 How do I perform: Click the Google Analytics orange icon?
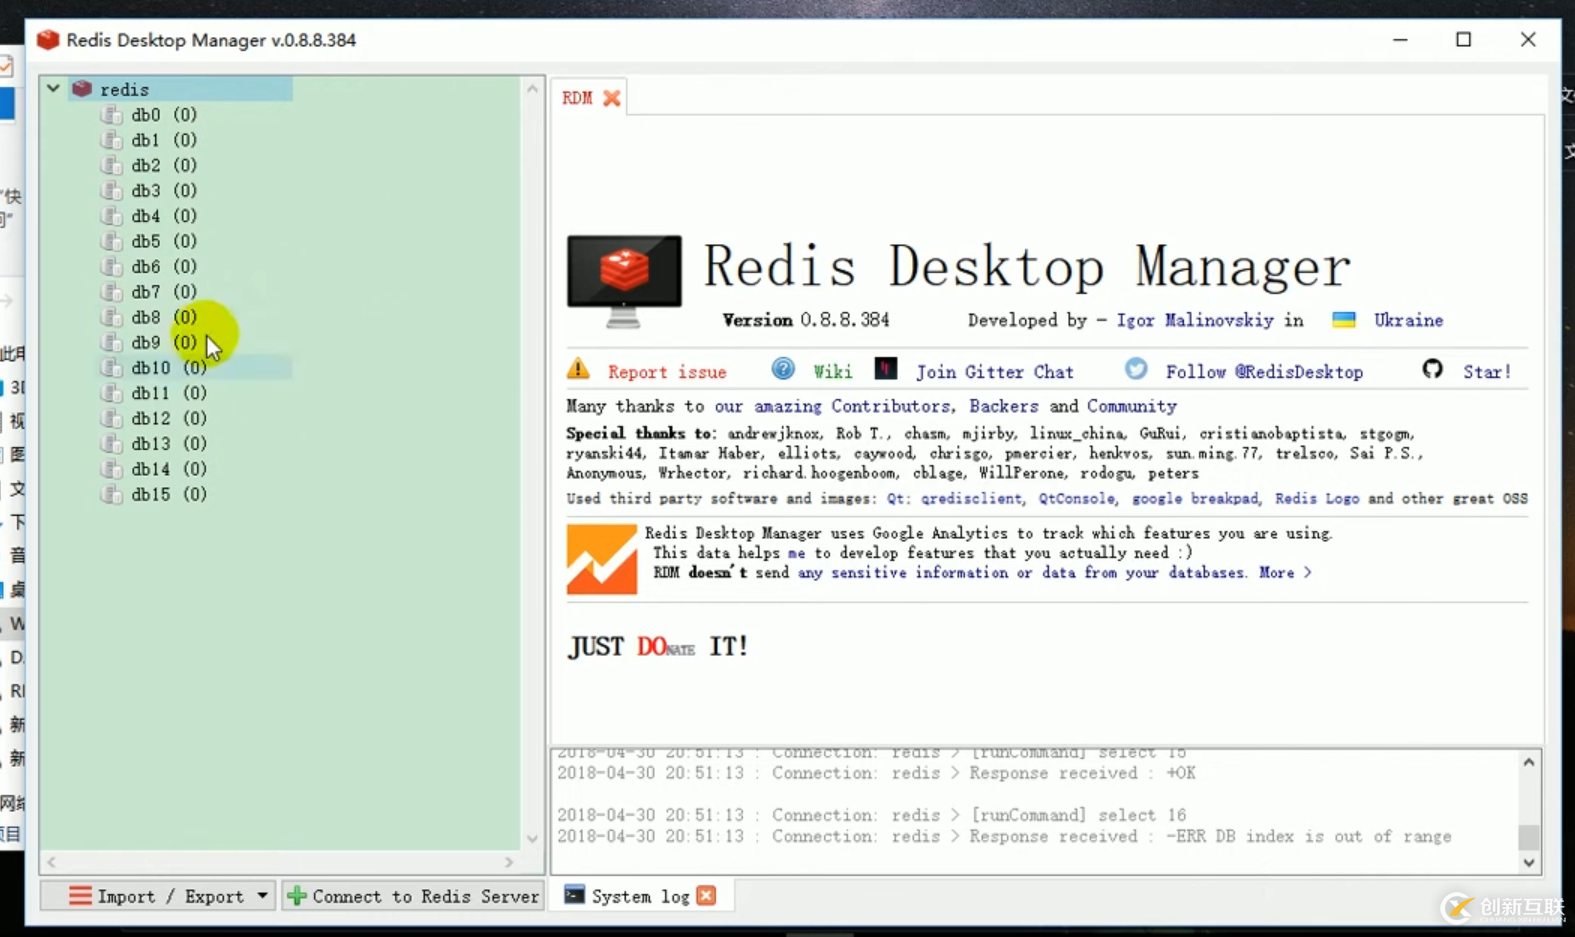tap(601, 559)
